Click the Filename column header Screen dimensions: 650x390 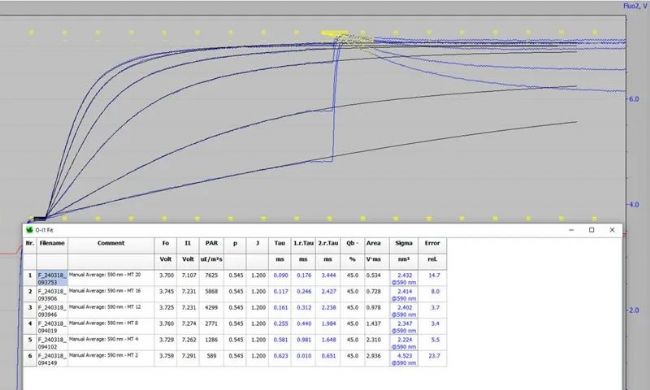click(52, 243)
